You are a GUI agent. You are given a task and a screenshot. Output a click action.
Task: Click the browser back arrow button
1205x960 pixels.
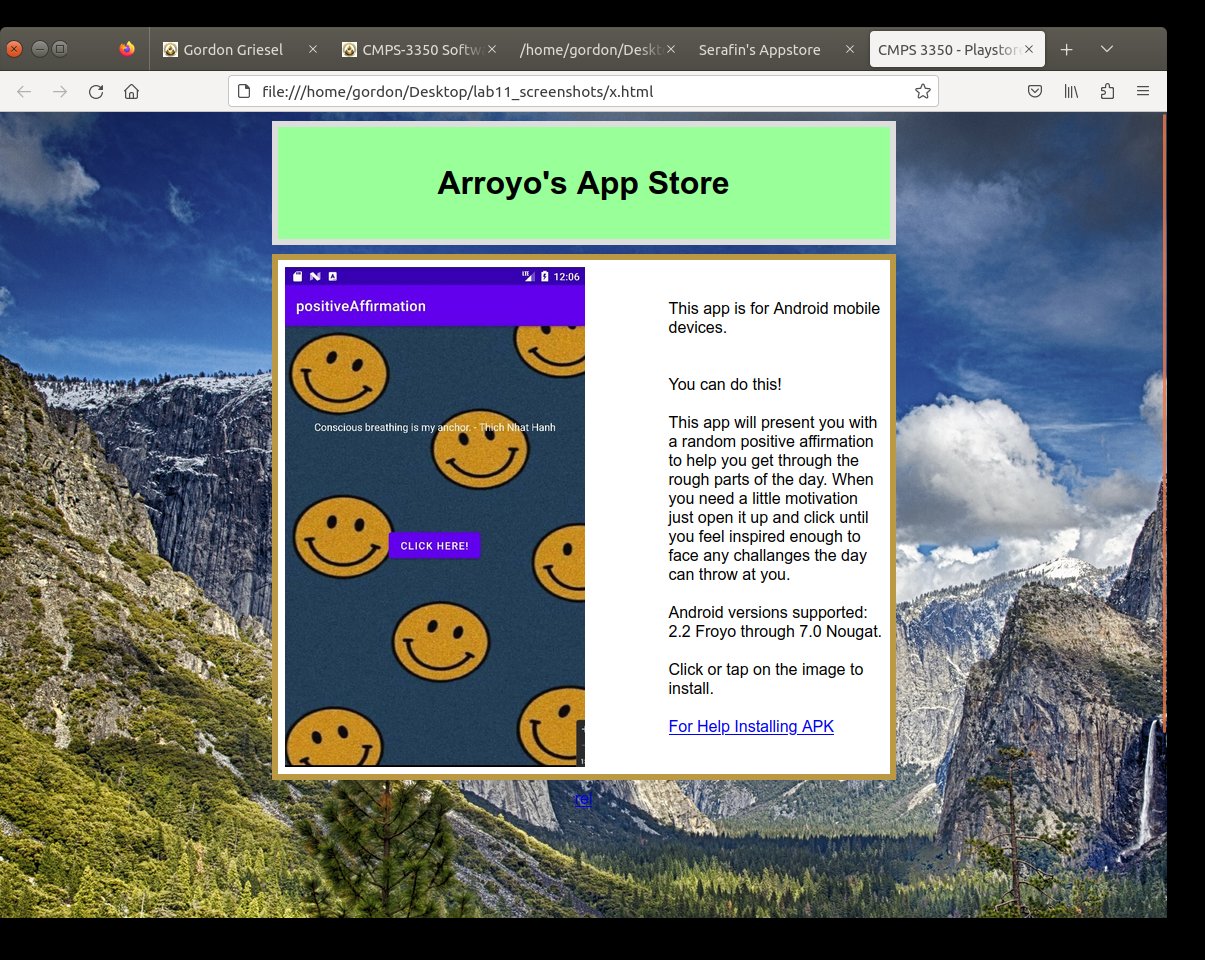[x=24, y=92]
